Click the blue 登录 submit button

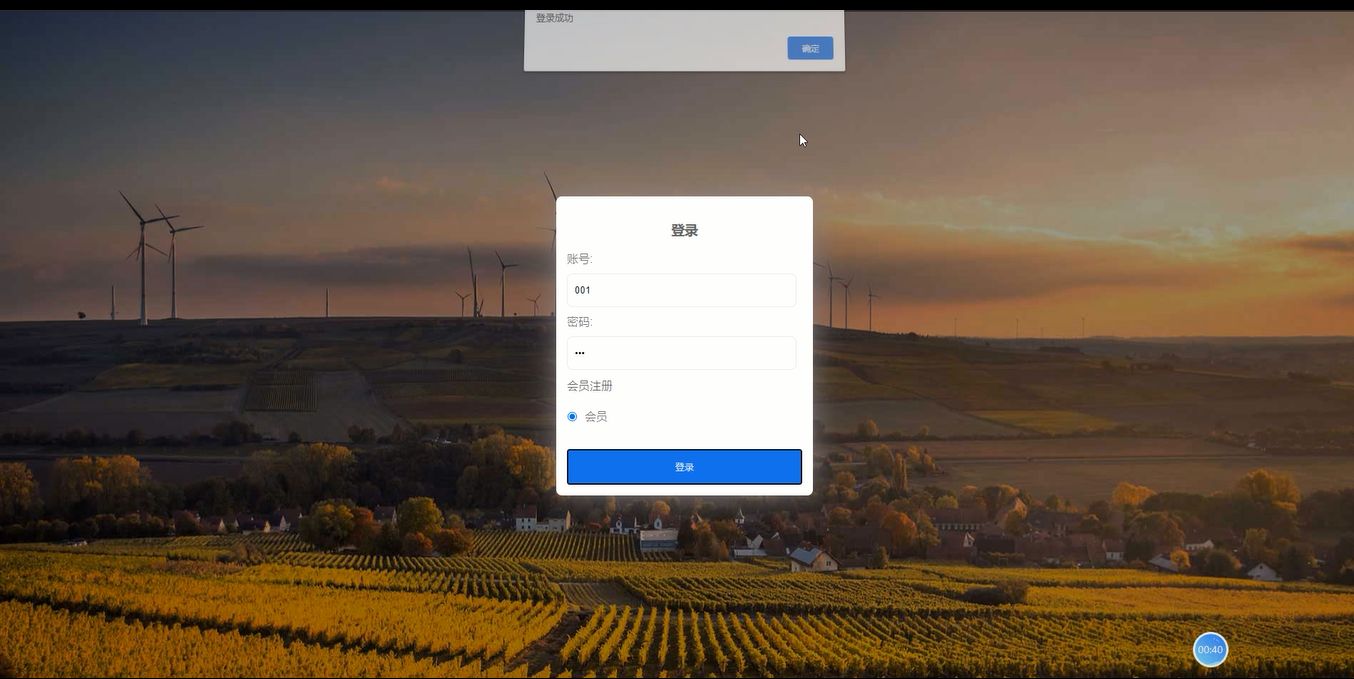tap(684, 467)
